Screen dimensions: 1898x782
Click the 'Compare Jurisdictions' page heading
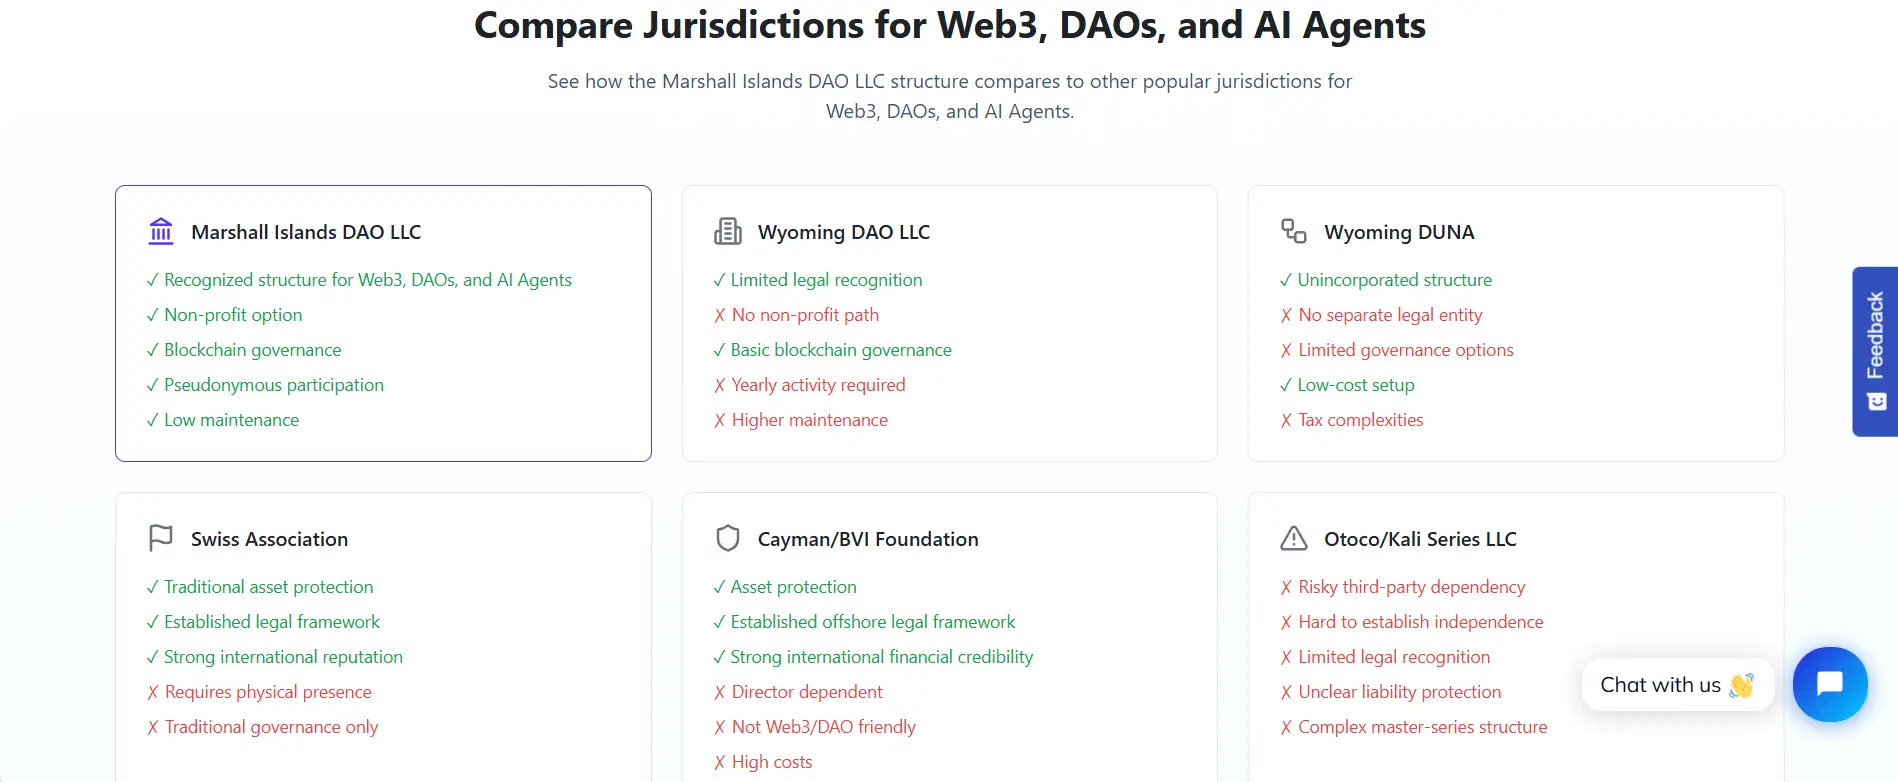pyautogui.click(x=949, y=25)
